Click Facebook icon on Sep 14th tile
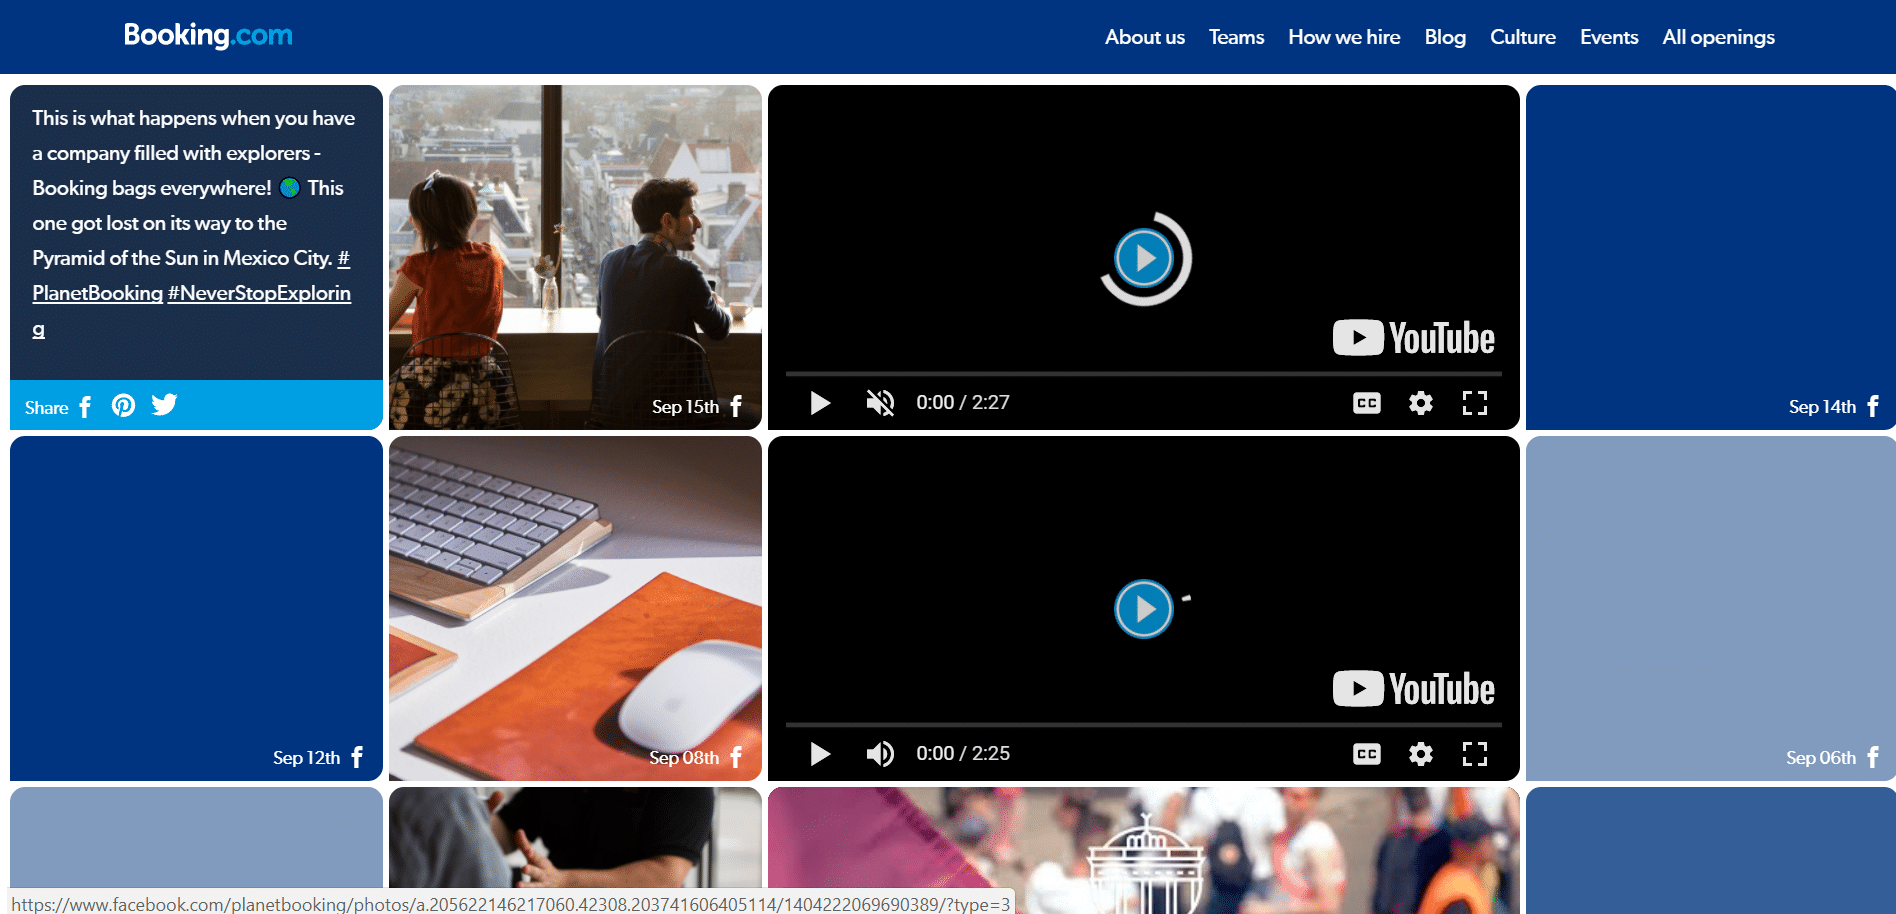The width and height of the screenshot is (1896, 914). (x=1873, y=407)
